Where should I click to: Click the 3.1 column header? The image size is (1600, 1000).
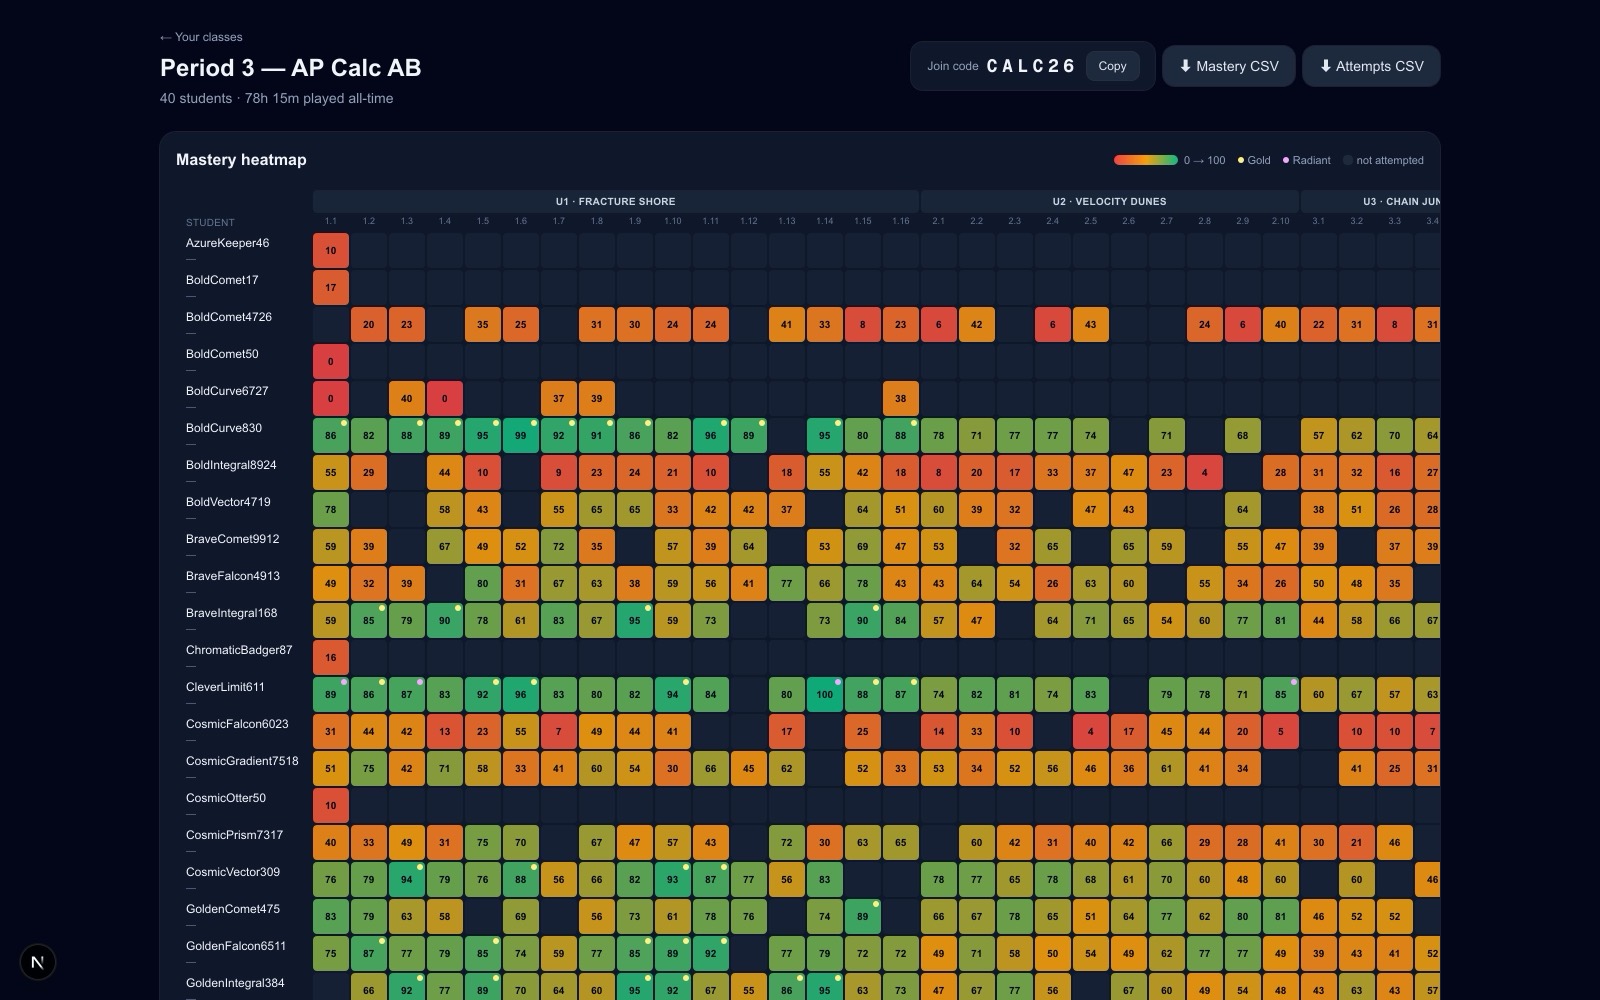click(x=1319, y=221)
